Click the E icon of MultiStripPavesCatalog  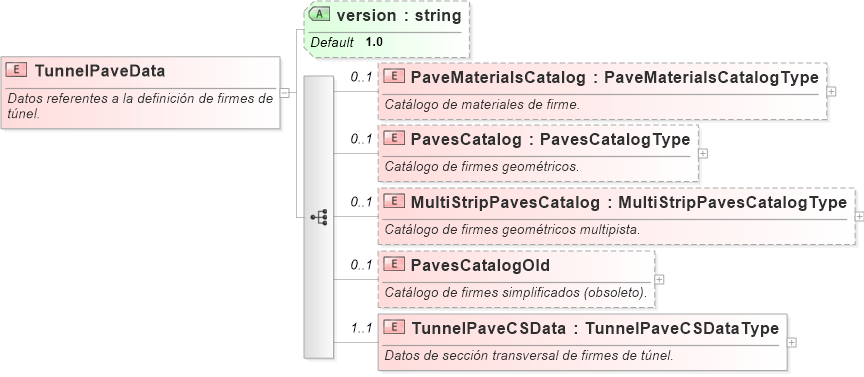pyautogui.click(x=394, y=202)
